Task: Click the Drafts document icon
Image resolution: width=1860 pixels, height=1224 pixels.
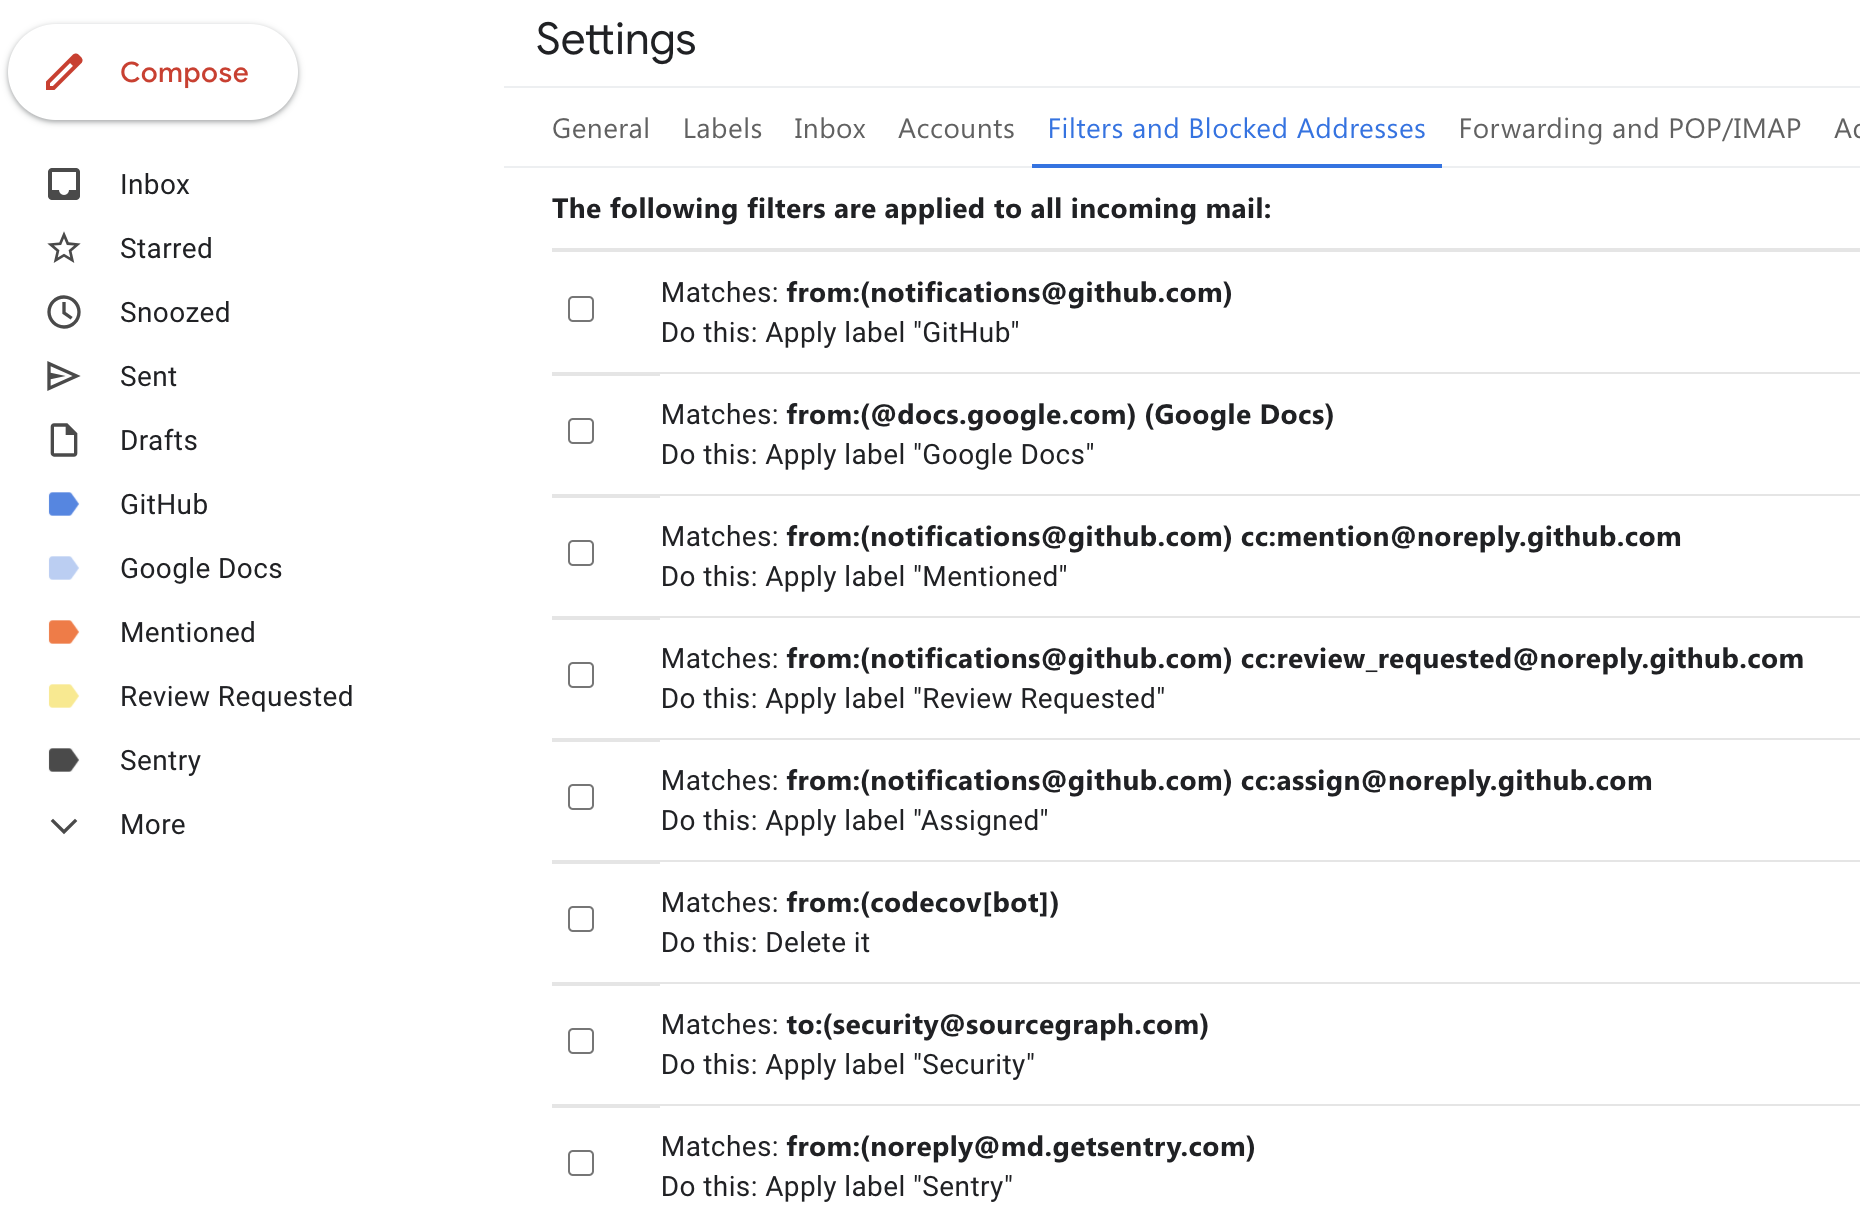Action: 64,440
